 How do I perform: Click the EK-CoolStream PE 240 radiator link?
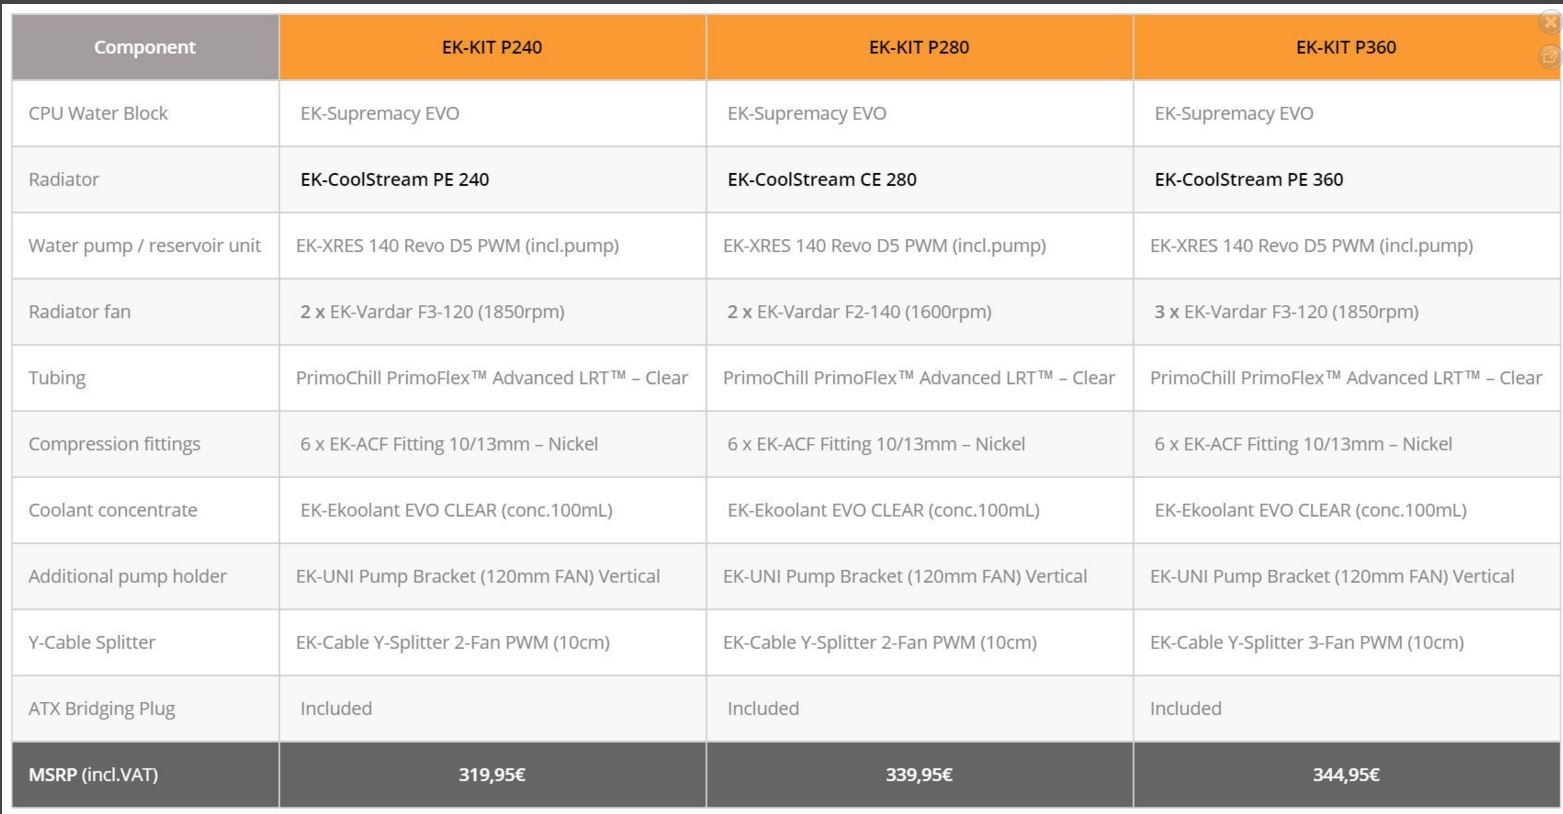click(x=395, y=180)
